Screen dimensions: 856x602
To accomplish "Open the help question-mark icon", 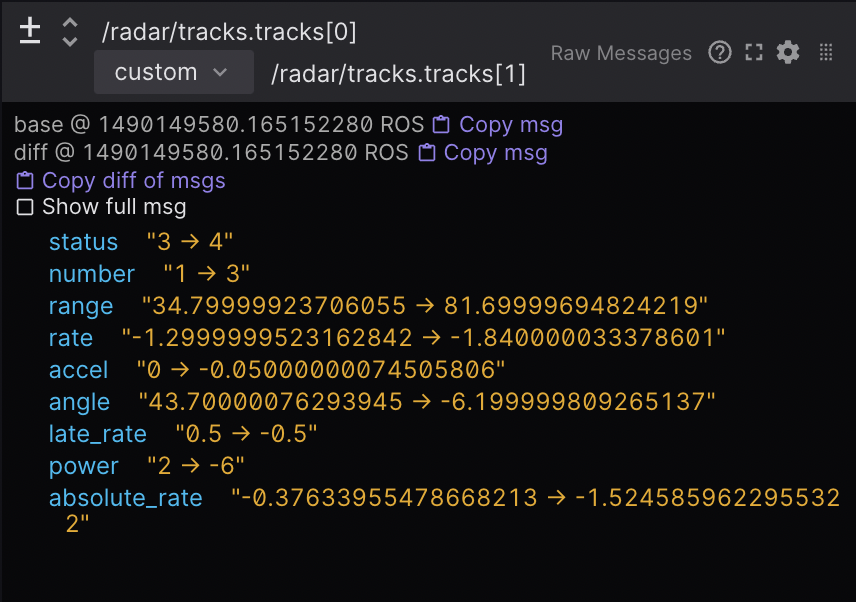I will (720, 53).
